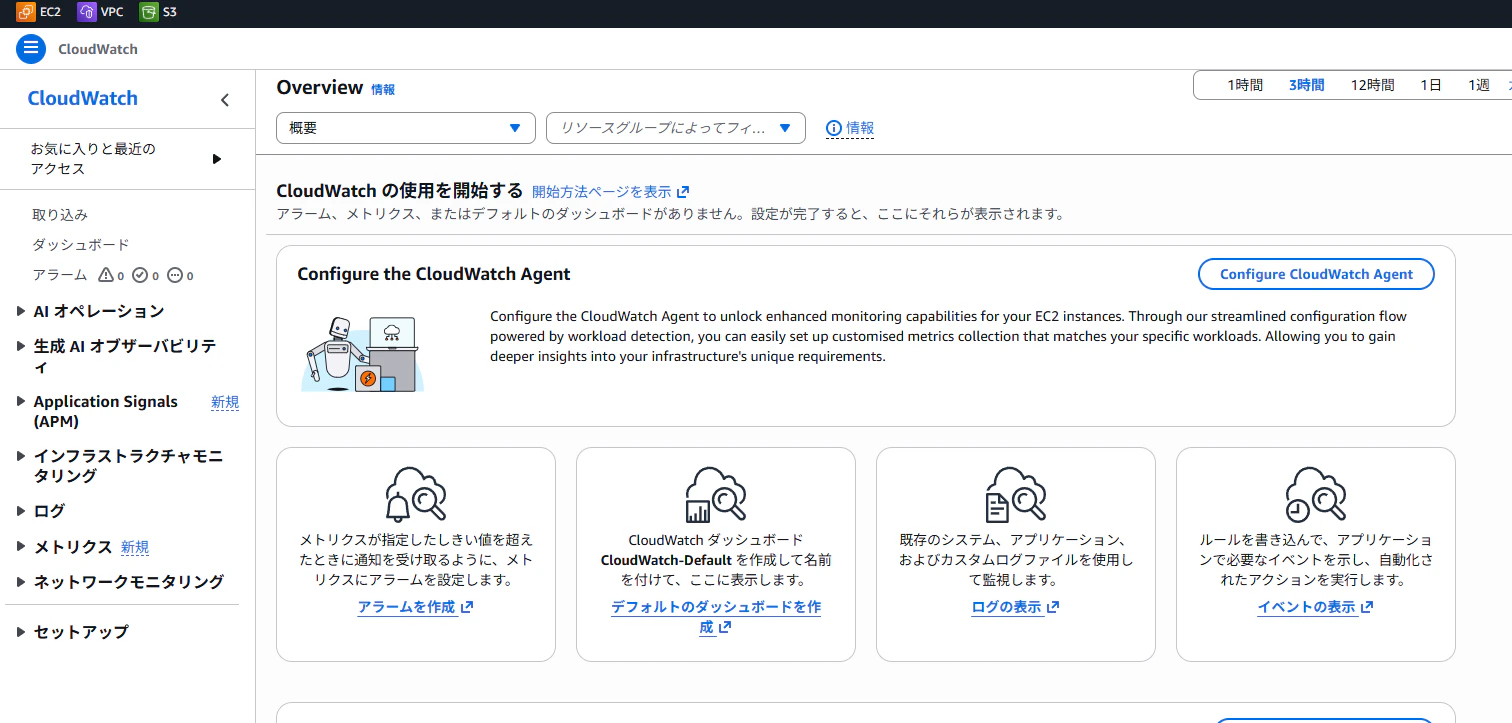Click the alarm bell cloud icon card image
1512x723 pixels.
coord(415,494)
